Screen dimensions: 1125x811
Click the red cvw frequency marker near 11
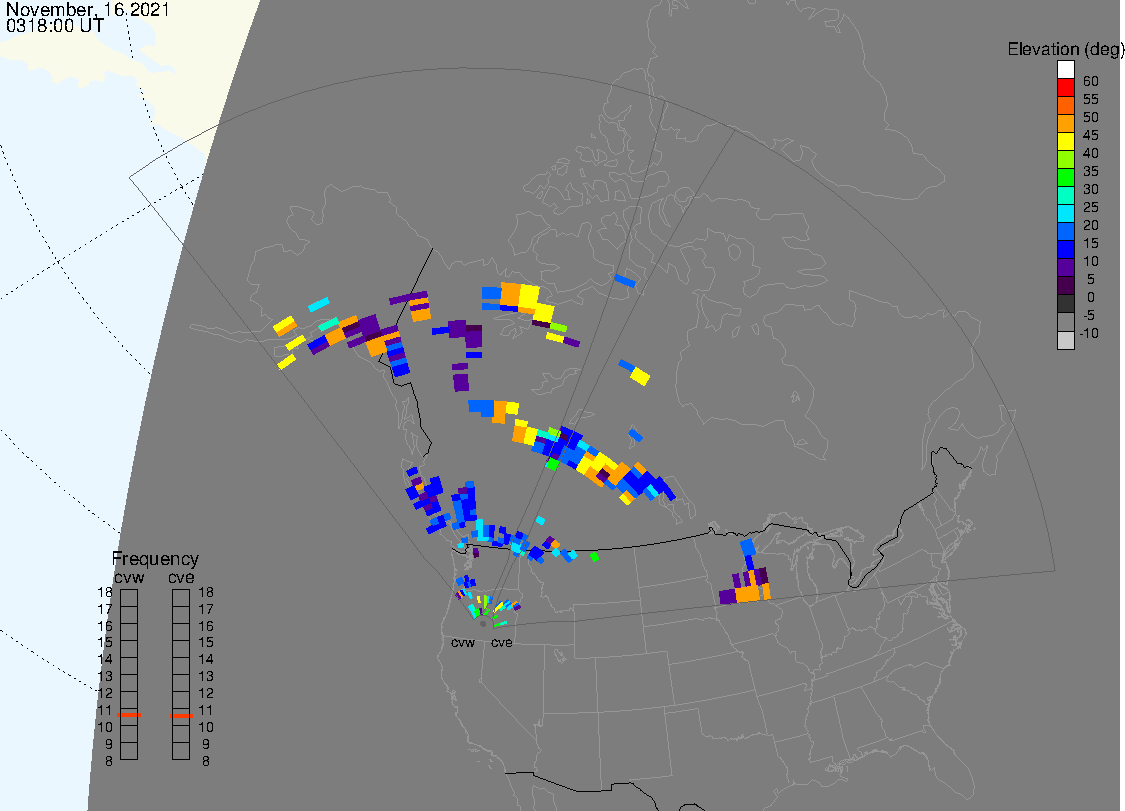click(x=129, y=715)
